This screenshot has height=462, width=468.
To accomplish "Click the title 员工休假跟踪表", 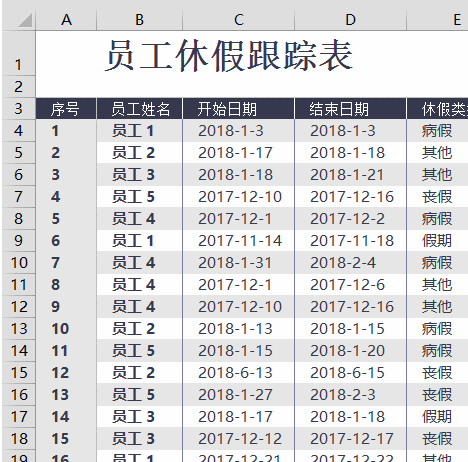I will [229, 55].
